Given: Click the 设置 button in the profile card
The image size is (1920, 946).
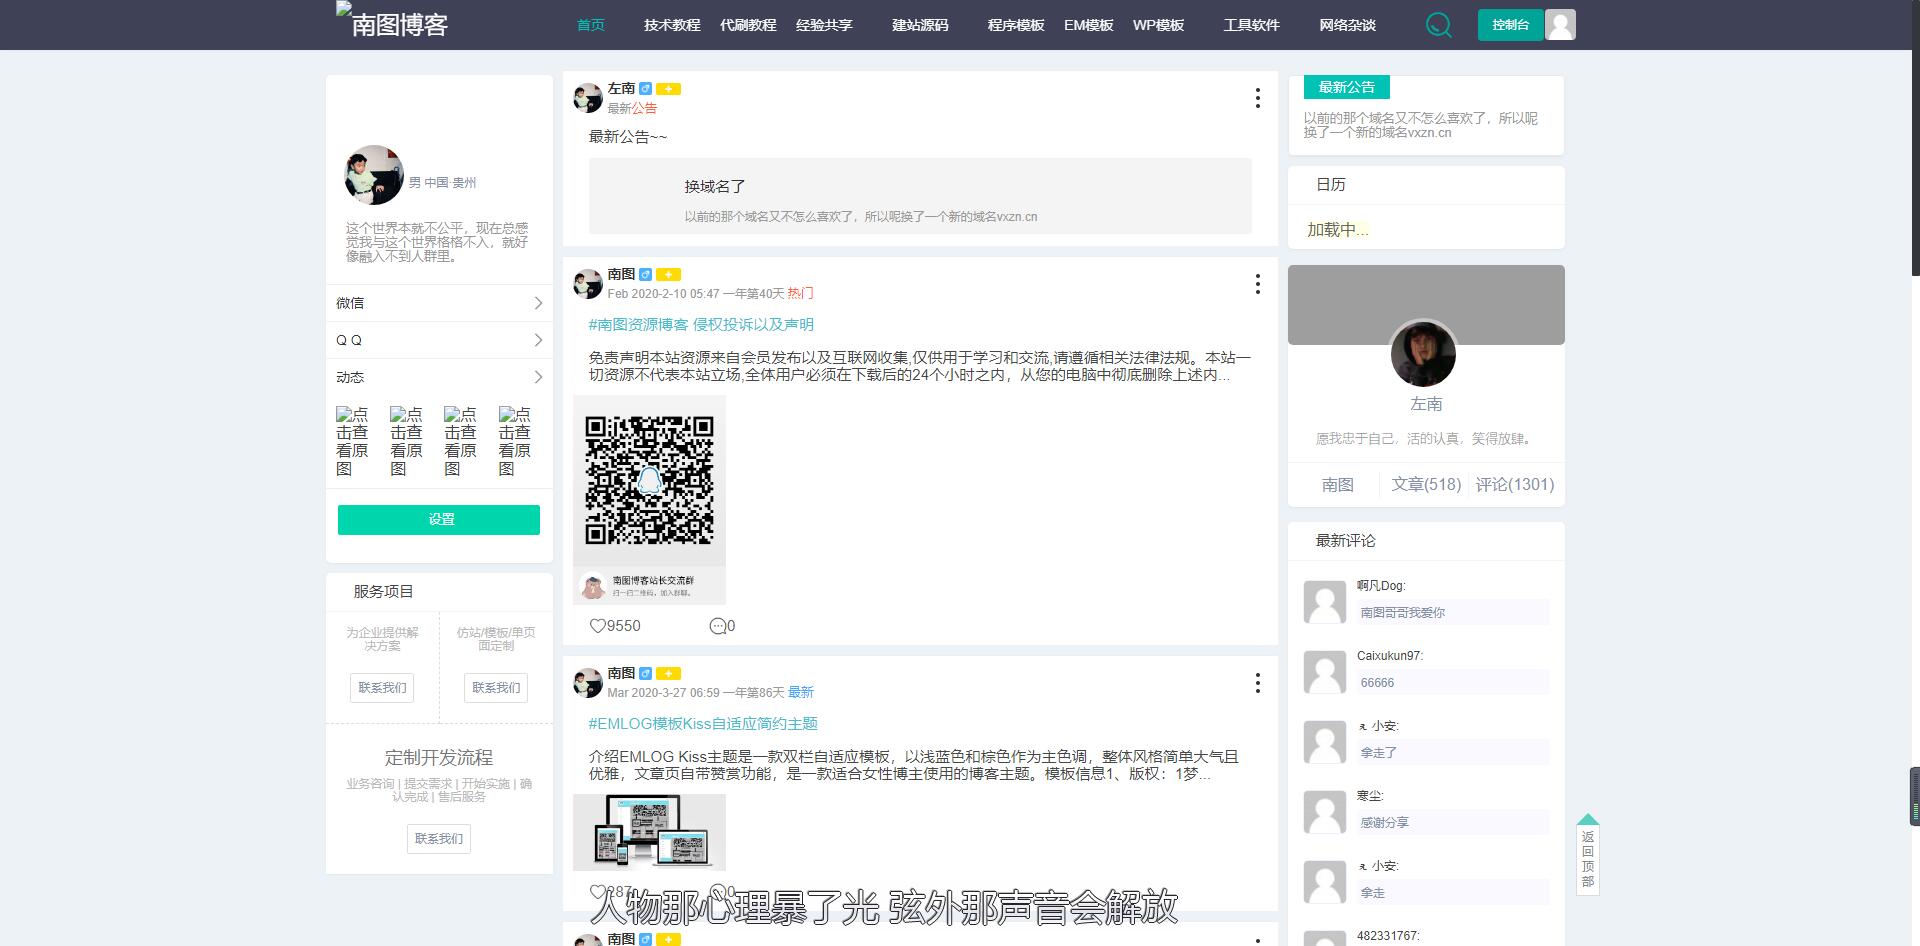Looking at the screenshot, I should (x=438, y=519).
